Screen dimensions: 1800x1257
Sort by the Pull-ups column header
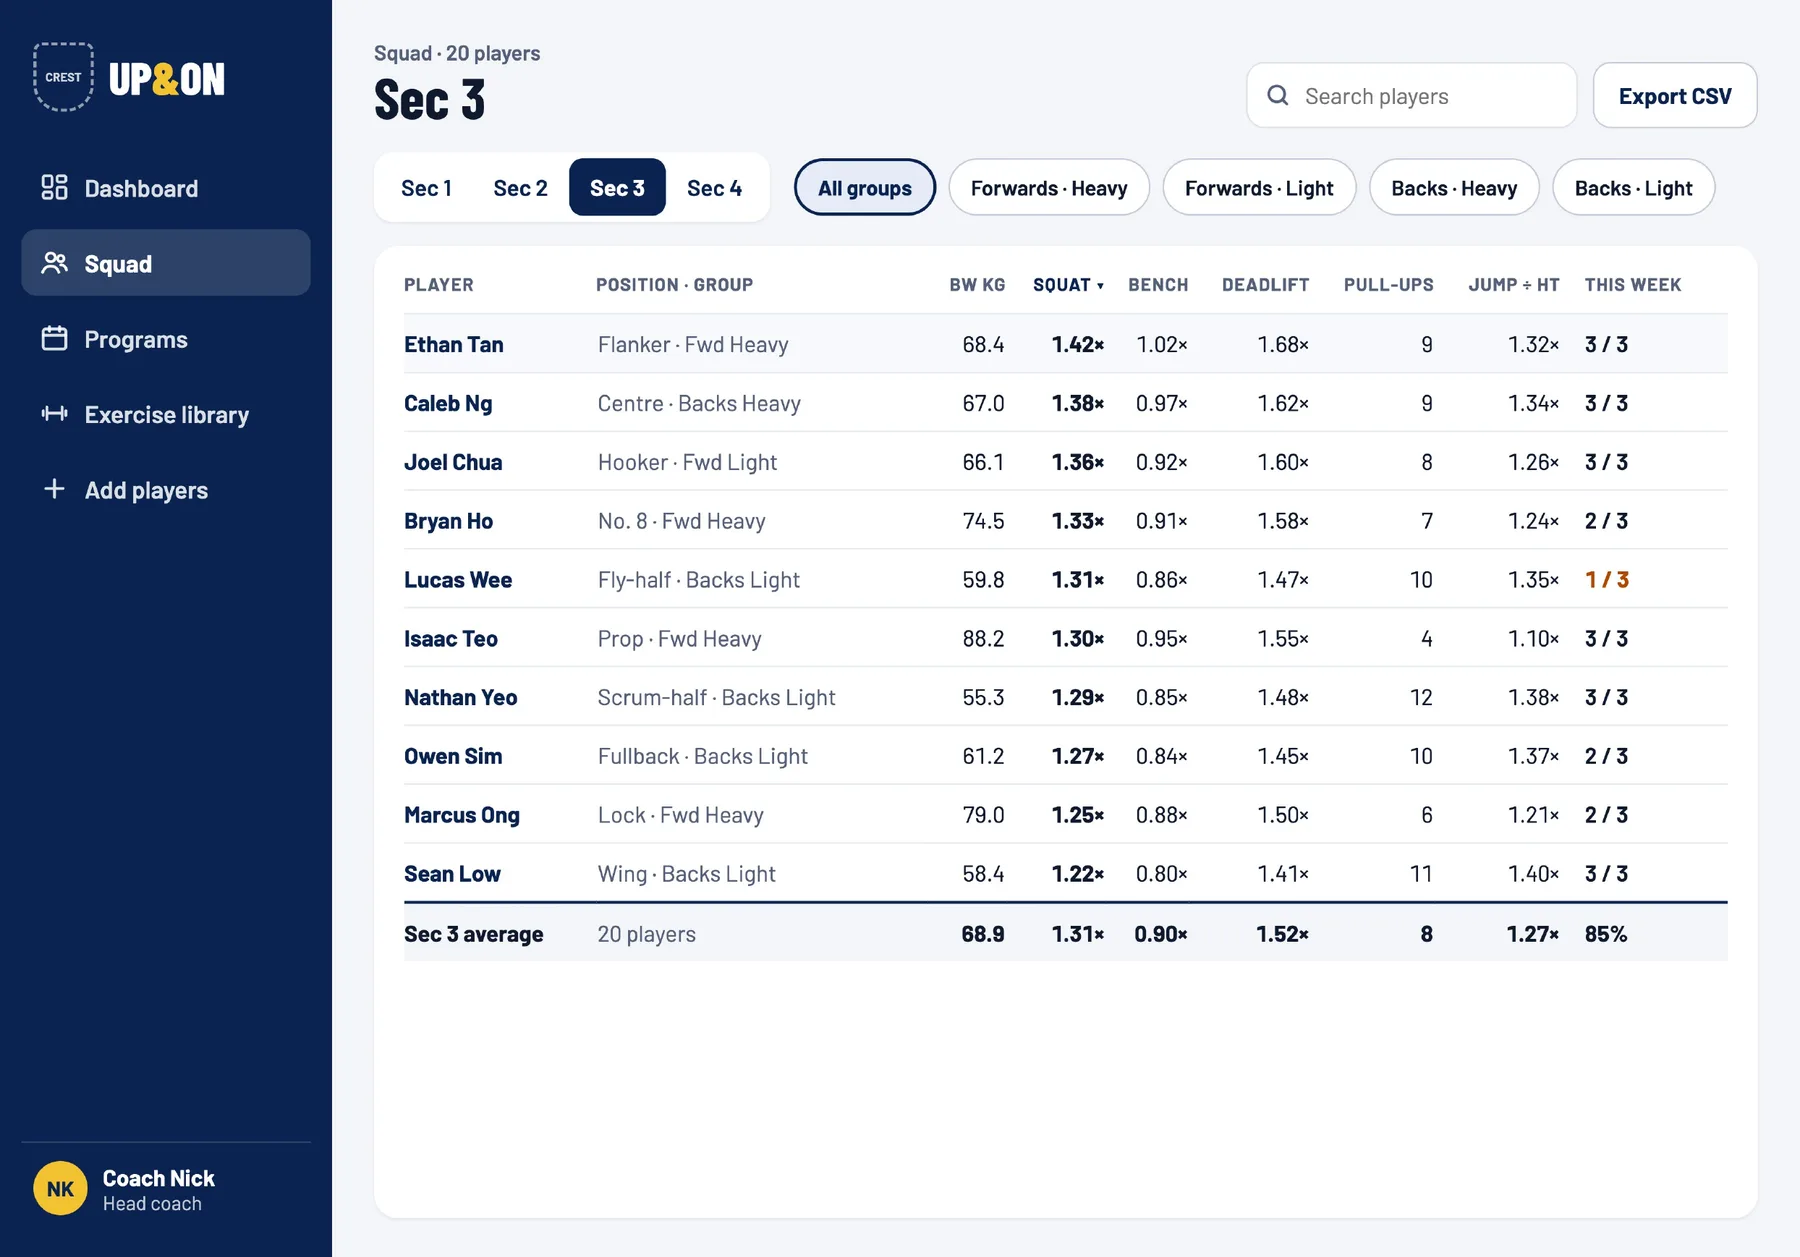coord(1388,285)
